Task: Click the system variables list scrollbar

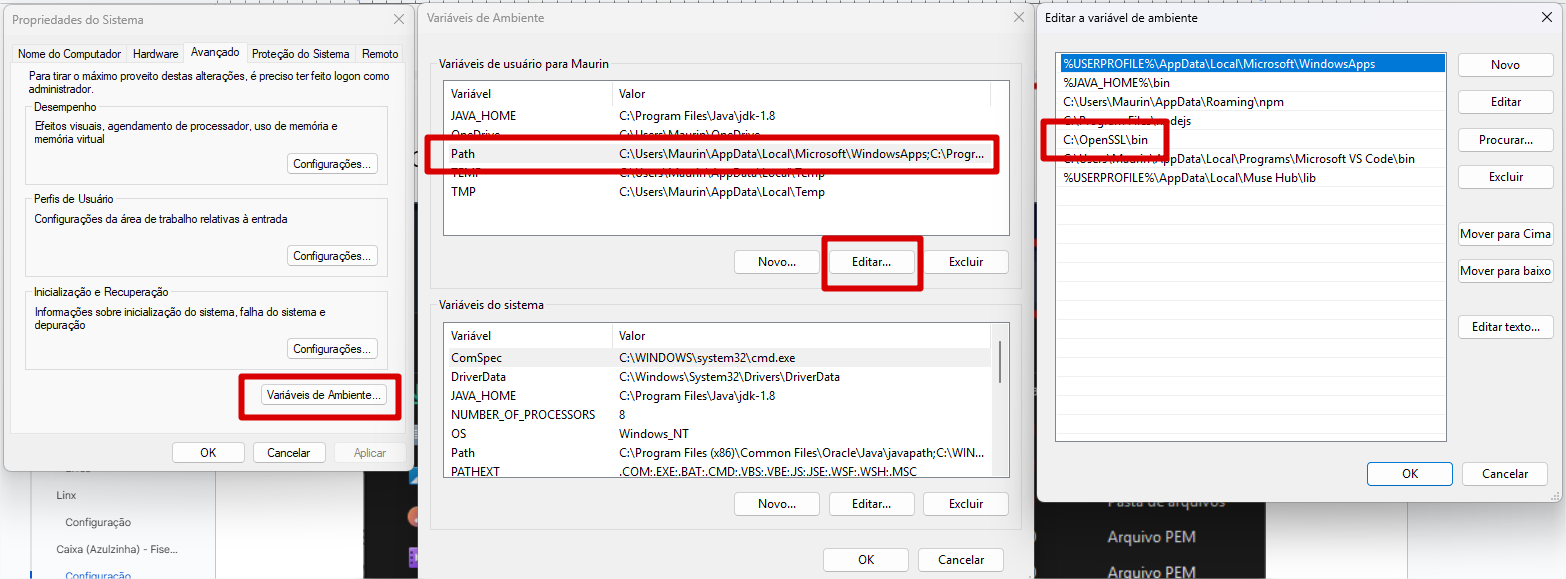Action: click(x=1000, y=362)
